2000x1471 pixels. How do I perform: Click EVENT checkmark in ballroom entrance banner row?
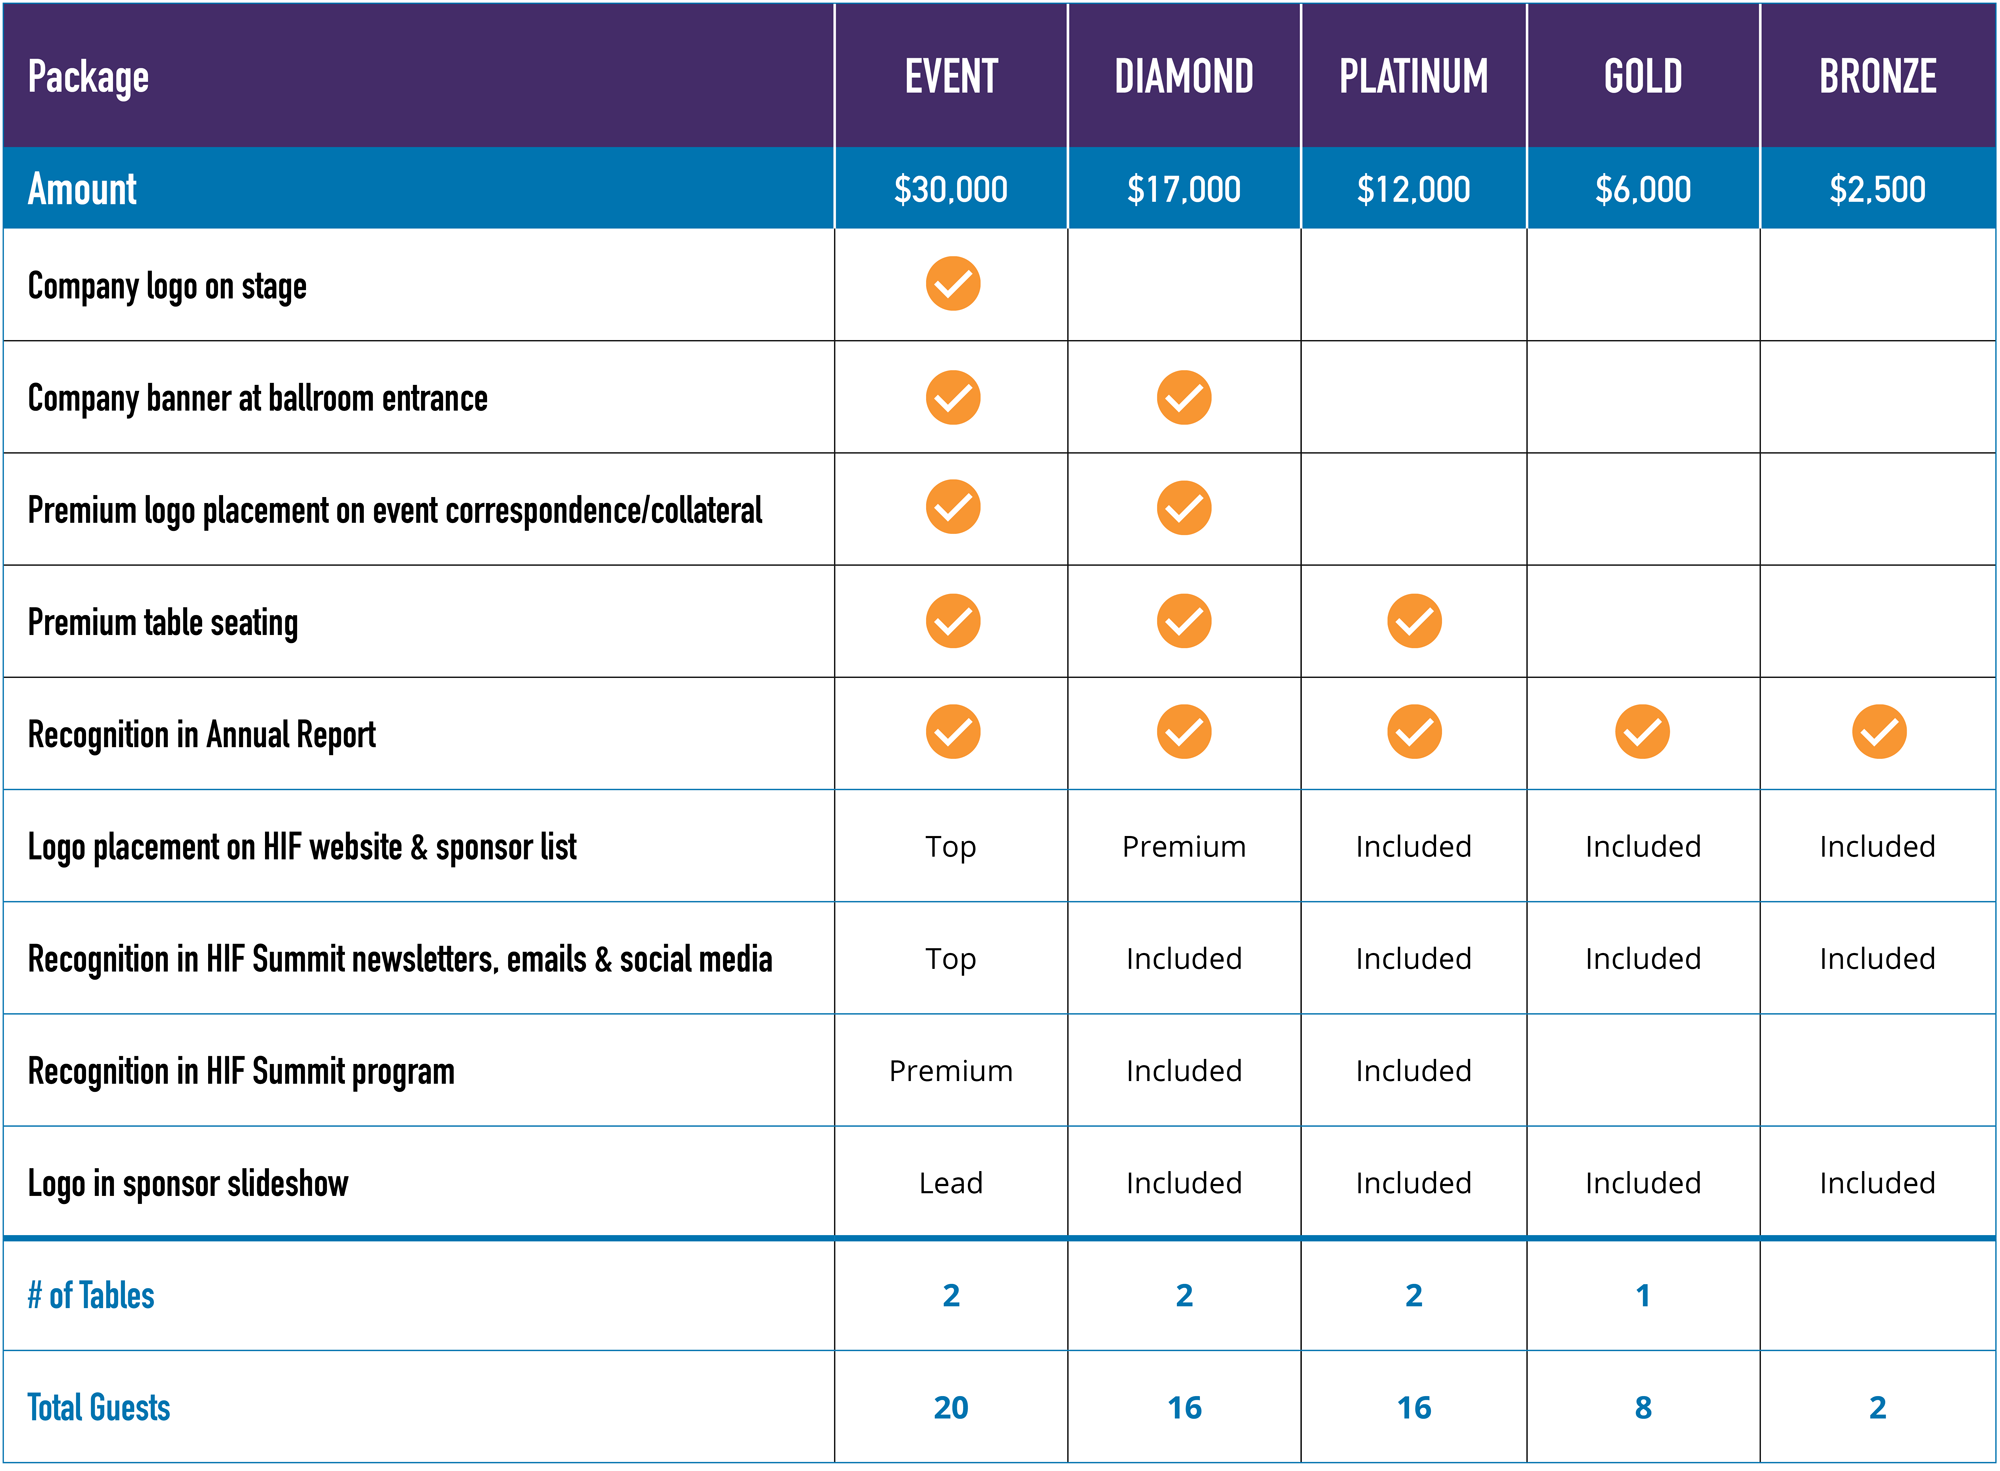click(952, 398)
